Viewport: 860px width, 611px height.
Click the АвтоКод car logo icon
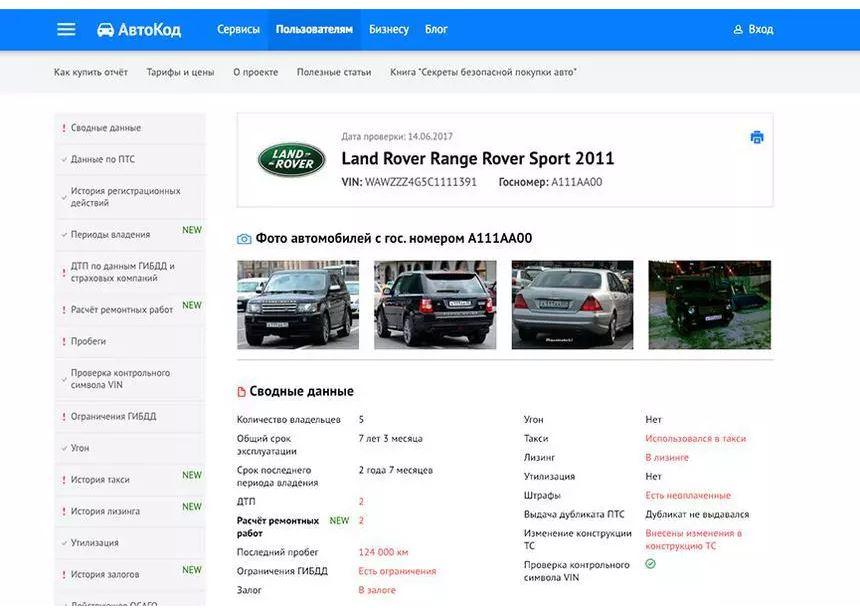(105, 30)
